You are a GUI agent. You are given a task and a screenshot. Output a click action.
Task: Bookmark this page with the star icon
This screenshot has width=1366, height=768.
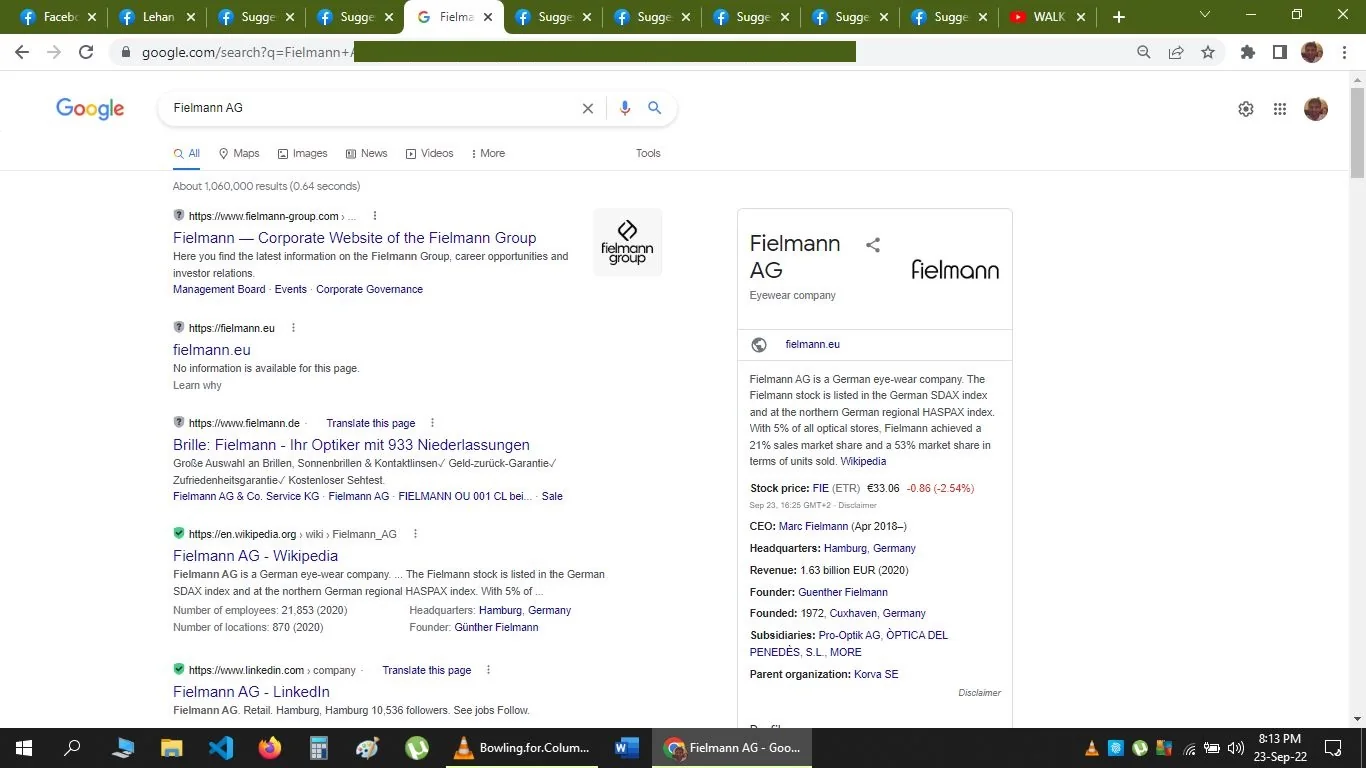(x=1208, y=52)
